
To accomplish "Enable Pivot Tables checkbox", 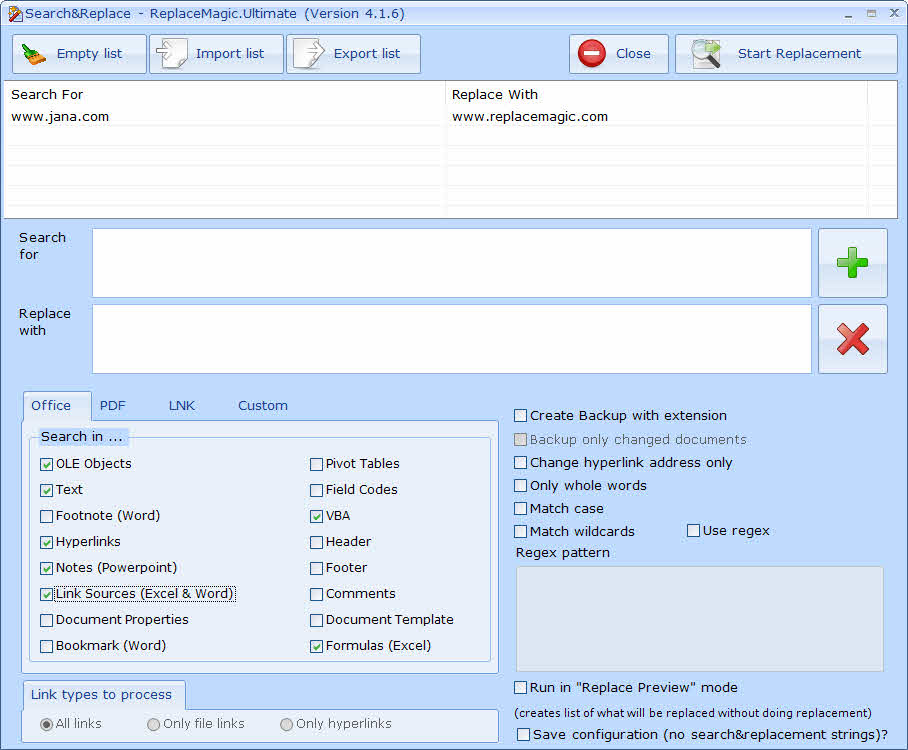I will (x=316, y=464).
